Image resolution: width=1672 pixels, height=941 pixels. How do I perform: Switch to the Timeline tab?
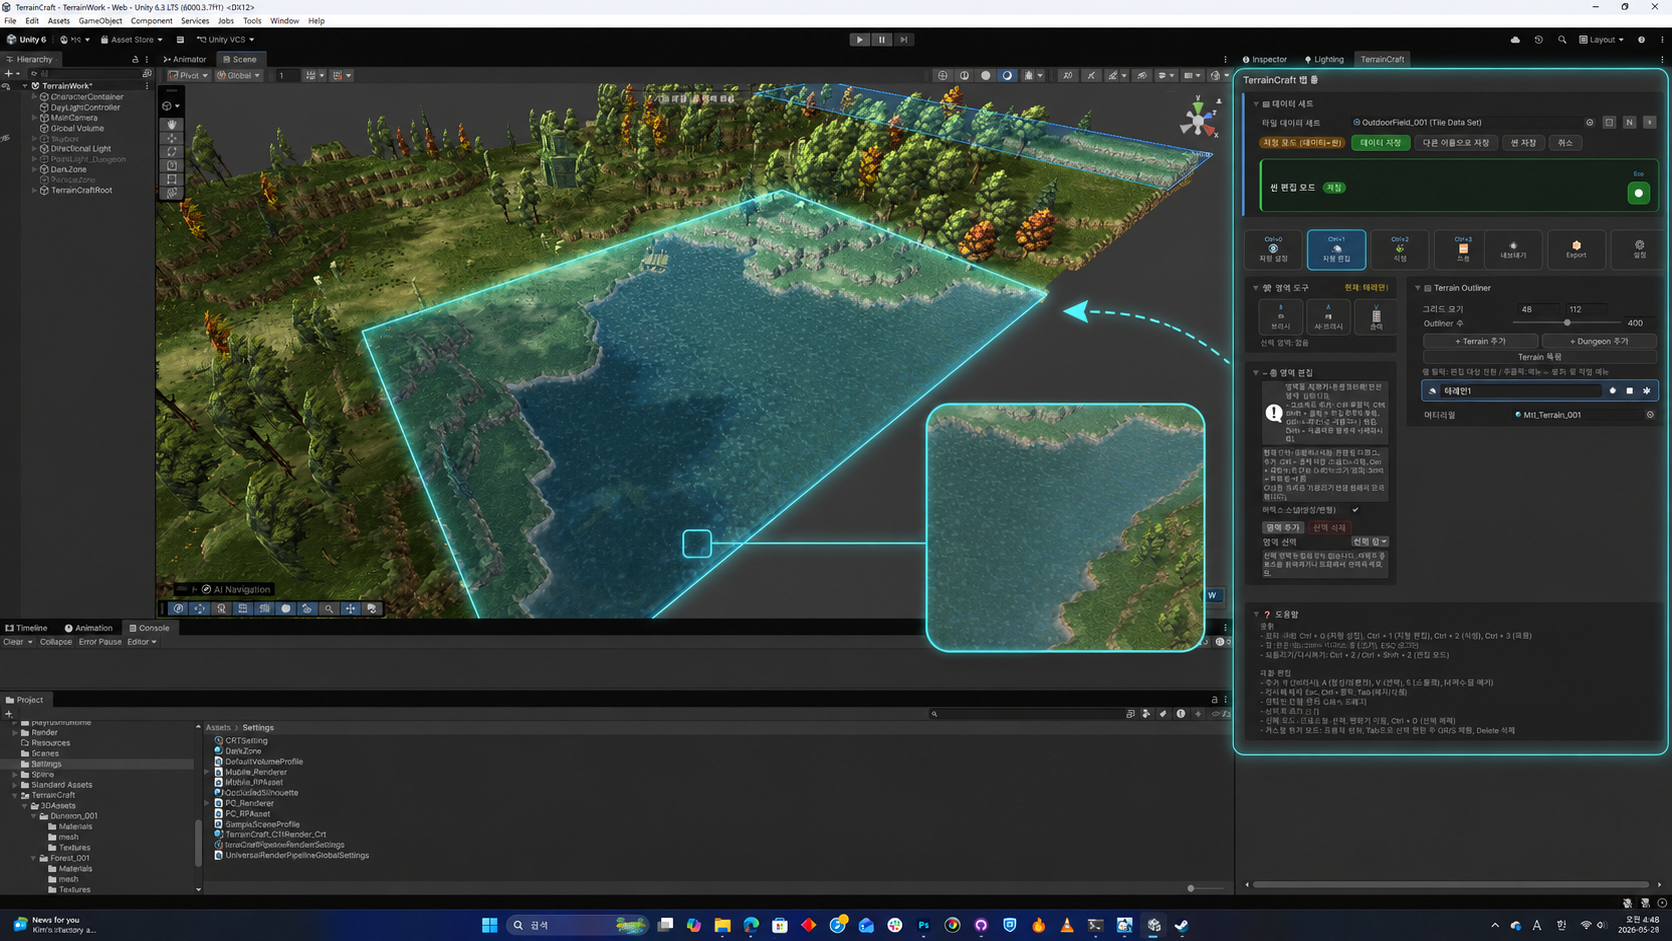(x=26, y=628)
